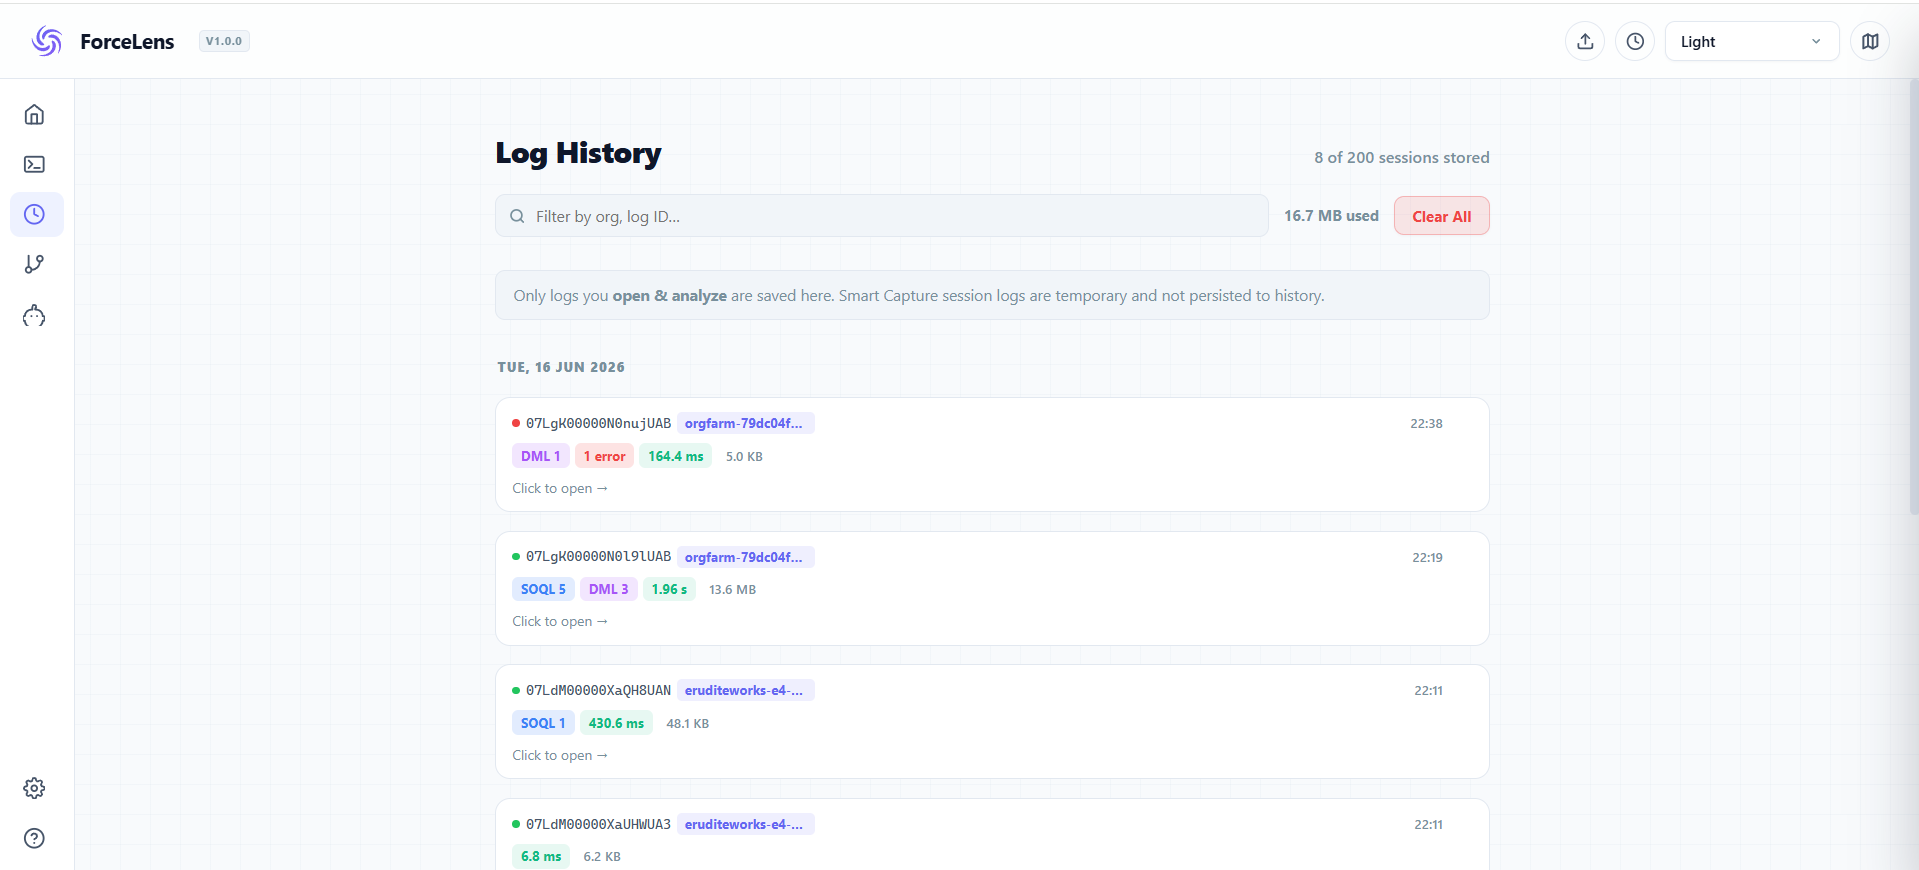
Task: Click the 164.4 ms duration badge
Action: coord(675,456)
